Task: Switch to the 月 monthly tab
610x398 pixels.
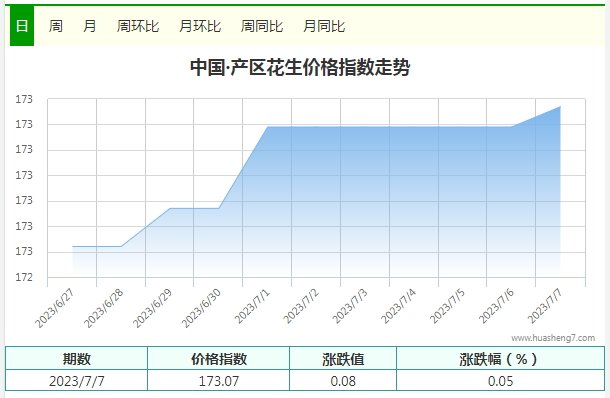Action: [89, 26]
